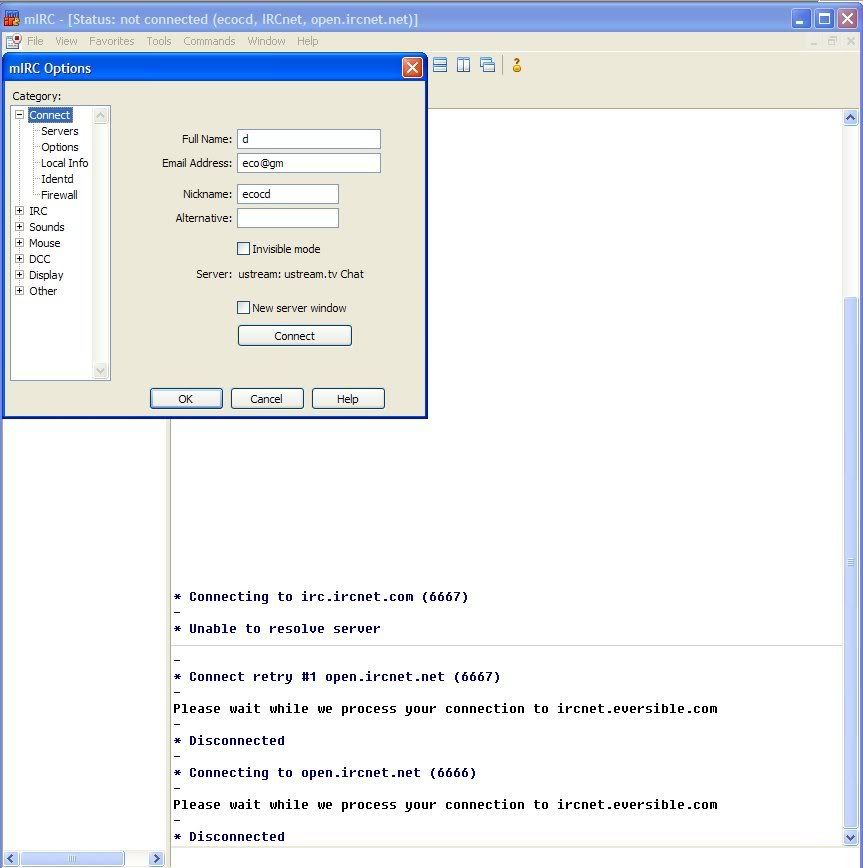The image size is (863, 868).
Task: Click the tile vertically toolbar icon
Action: tap(464, 65)
